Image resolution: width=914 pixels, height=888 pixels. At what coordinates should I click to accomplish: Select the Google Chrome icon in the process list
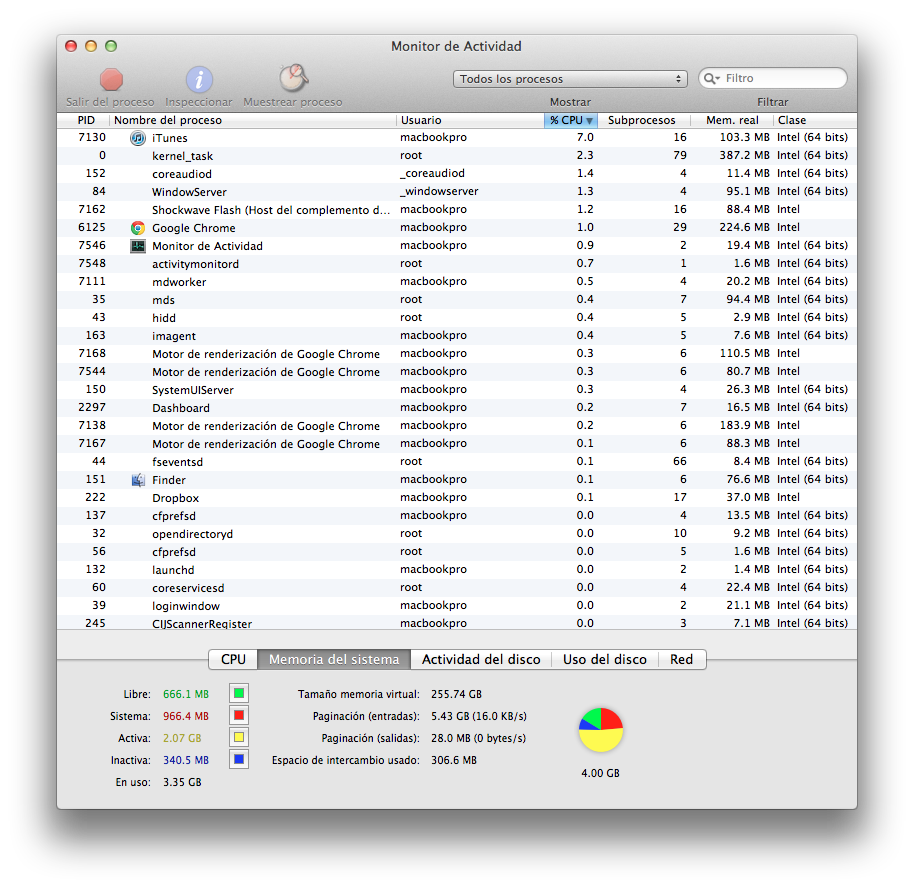pos(138,228)
